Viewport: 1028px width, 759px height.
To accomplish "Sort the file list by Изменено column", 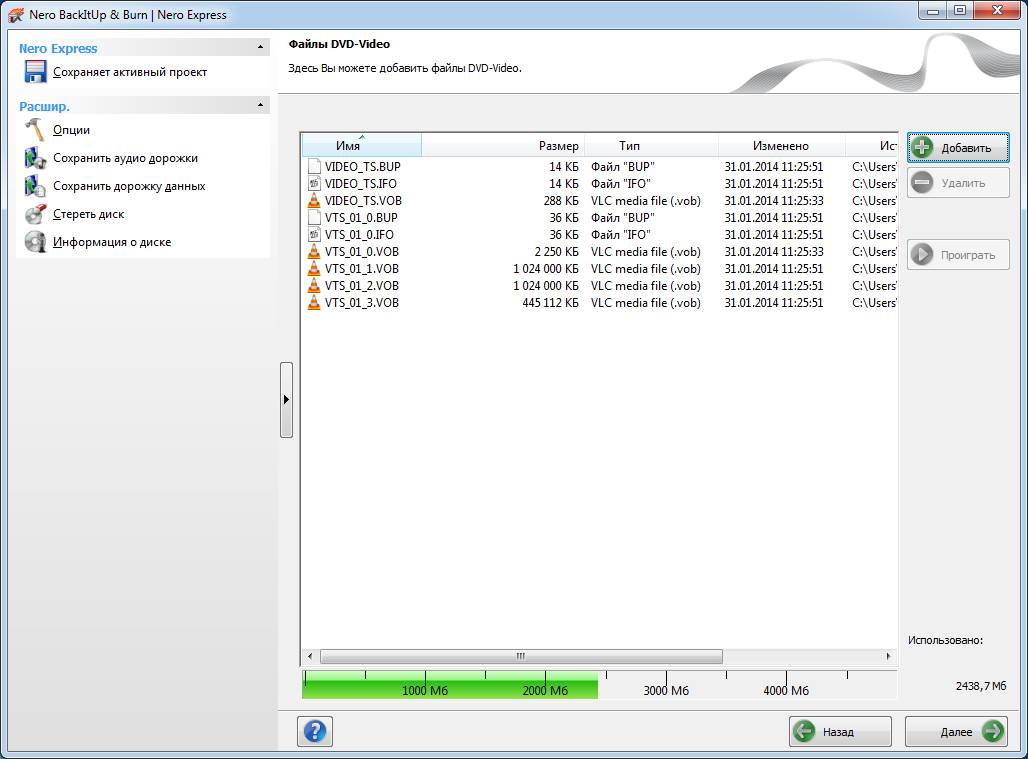I will [x=781, y=146].
